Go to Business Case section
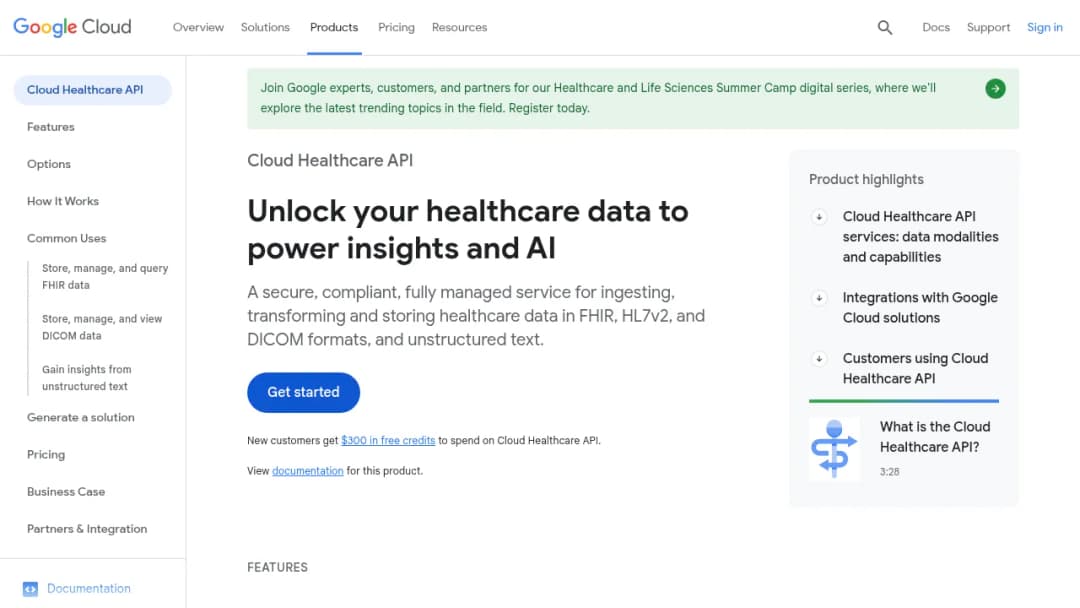The width and height of the screenshot is (1080, 608). coord(65,492)
